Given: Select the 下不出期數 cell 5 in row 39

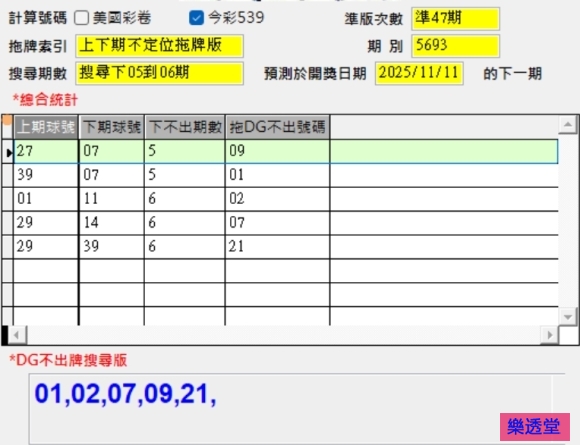Looking at the screenshot, I should [185, 175].
